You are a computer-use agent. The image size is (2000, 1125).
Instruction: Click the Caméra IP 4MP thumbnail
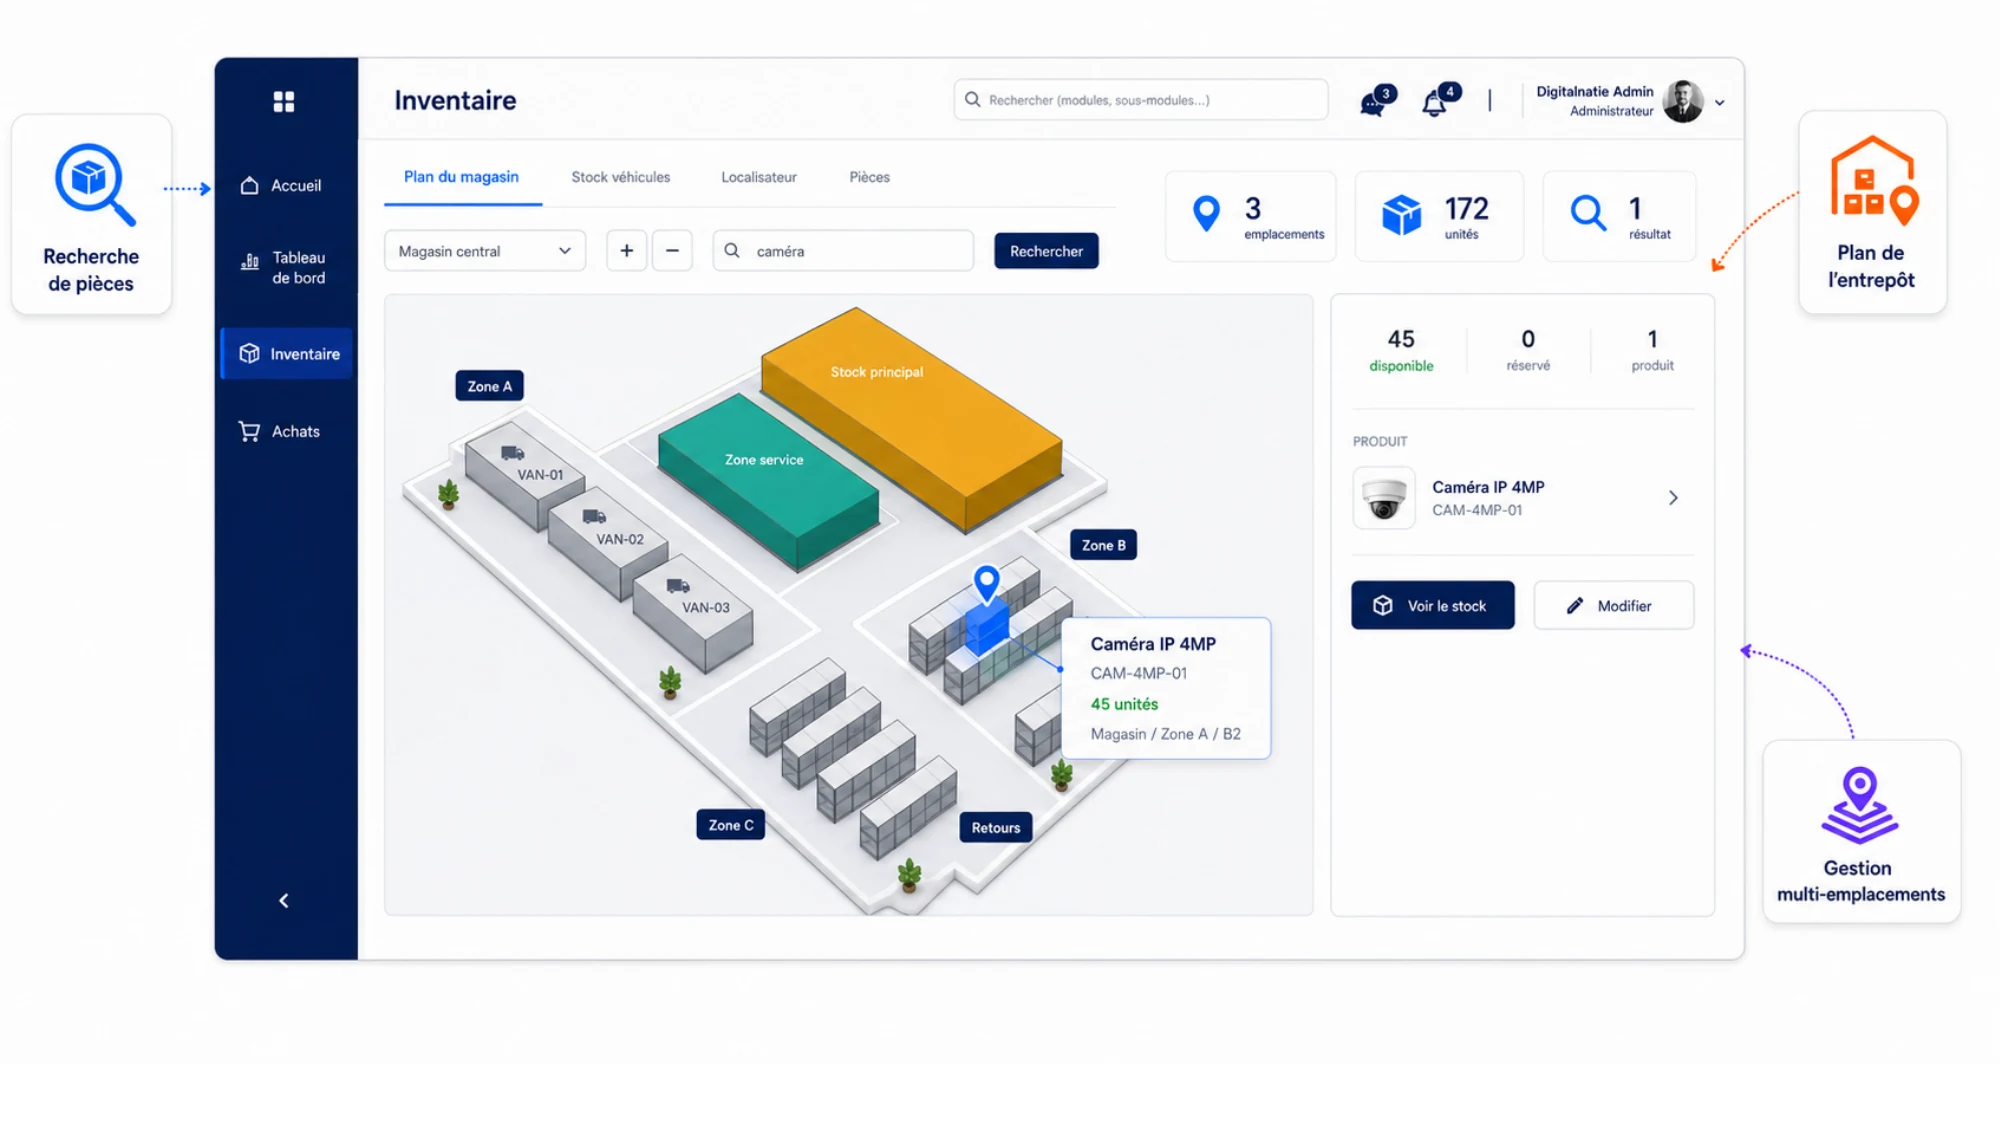(x=1384, y=498)
